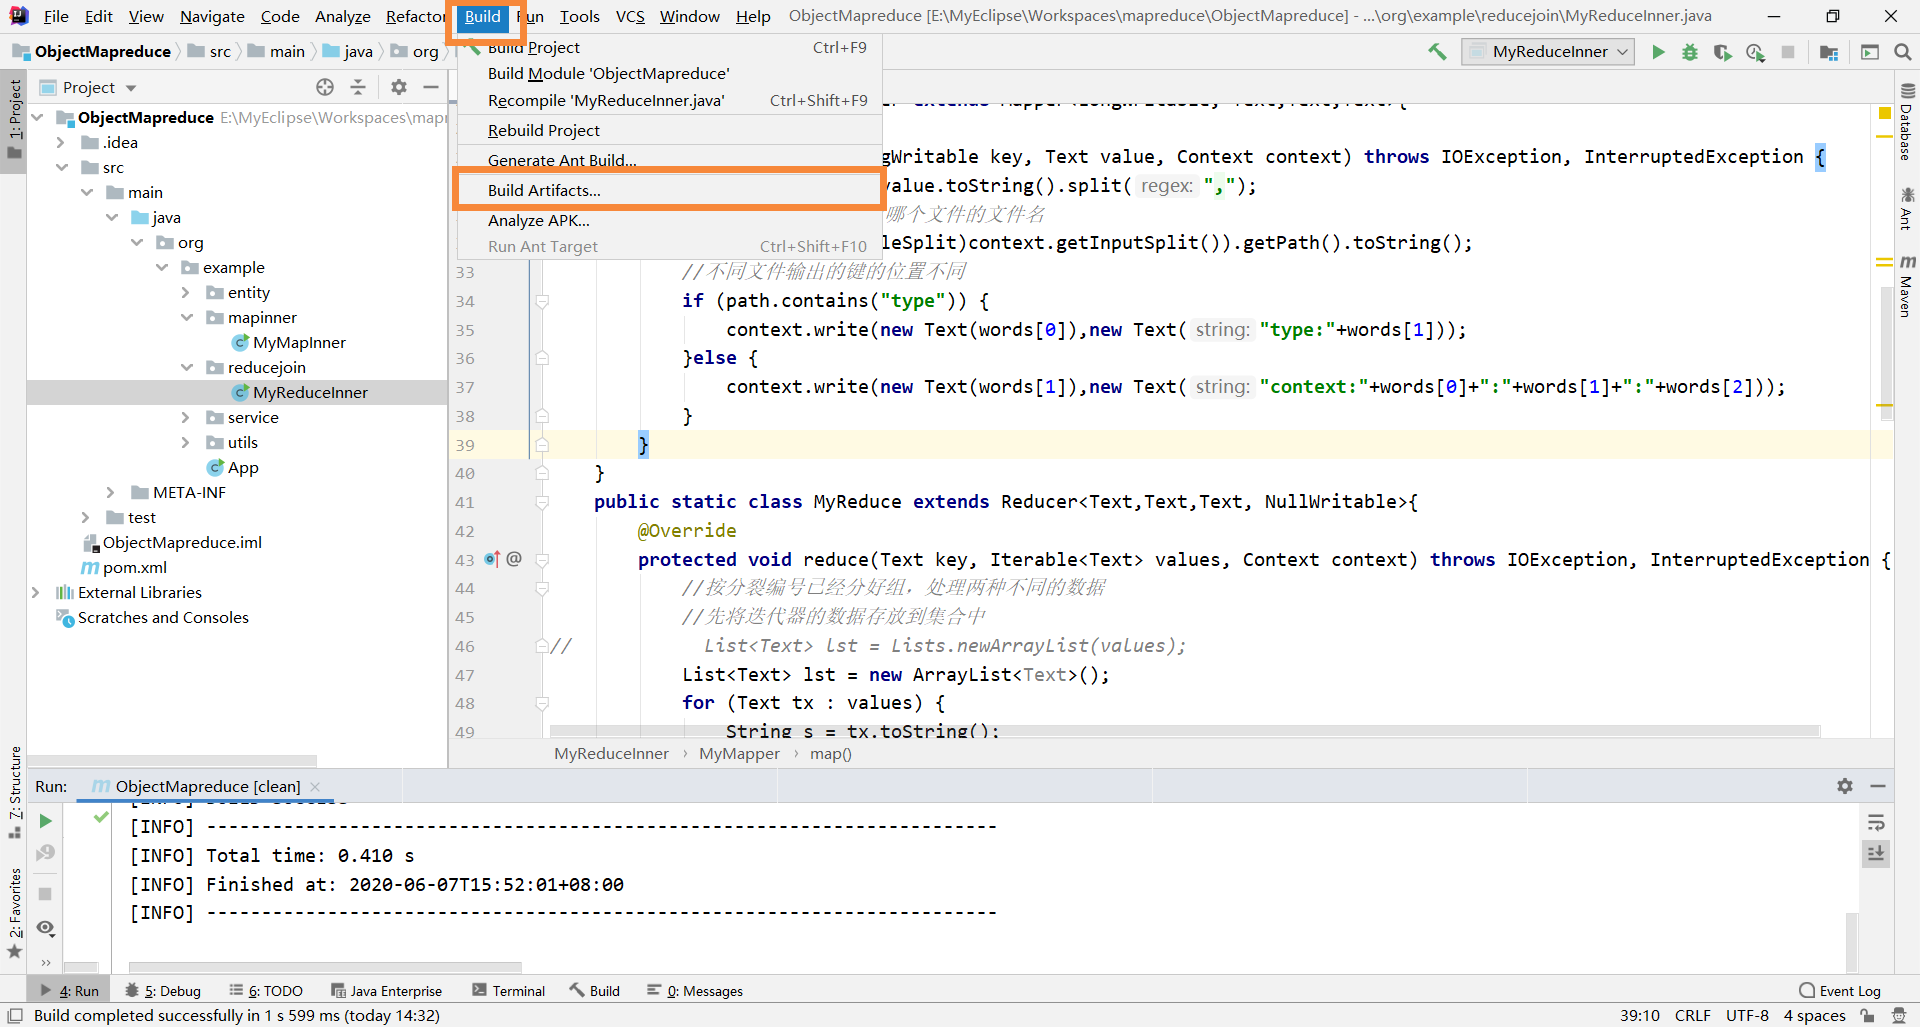The height and width of the screenshot is (1027, 1920).
Task: Open pom.xml in project tree
Action: [x=135, y=567]
